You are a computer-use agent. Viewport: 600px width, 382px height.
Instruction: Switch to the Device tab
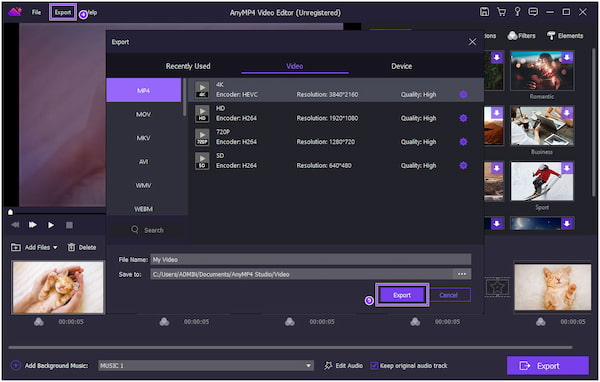point(401,66)
